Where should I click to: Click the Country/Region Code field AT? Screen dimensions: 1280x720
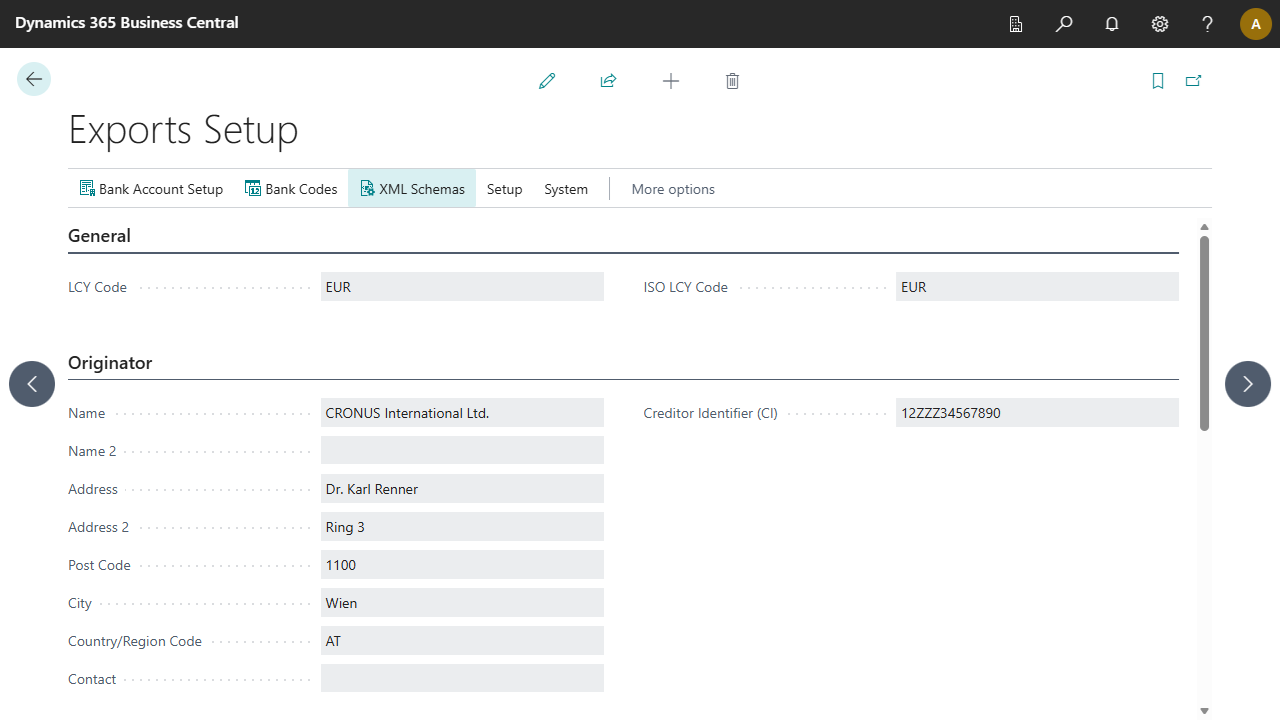[x=462, y=641]
